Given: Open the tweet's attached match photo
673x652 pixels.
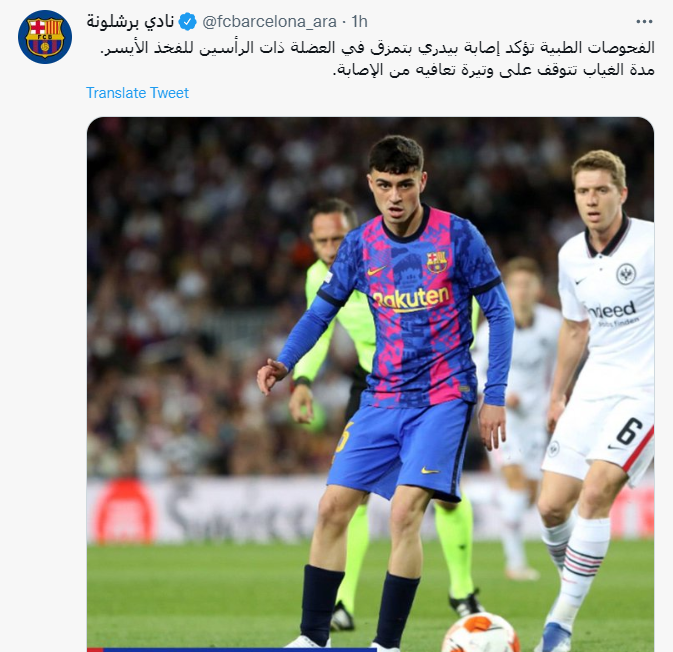Looking at the screenshot, I should click(370, 384).
